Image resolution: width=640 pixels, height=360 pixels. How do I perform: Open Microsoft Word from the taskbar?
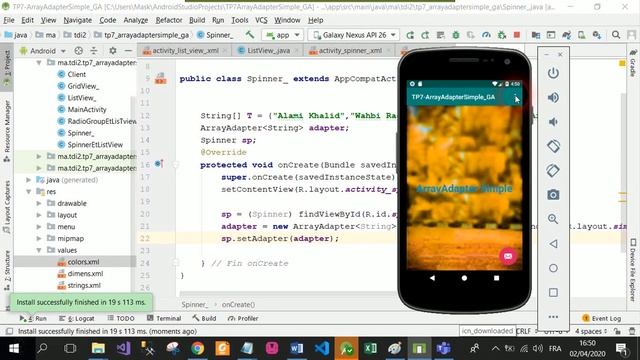click(296, 348)
